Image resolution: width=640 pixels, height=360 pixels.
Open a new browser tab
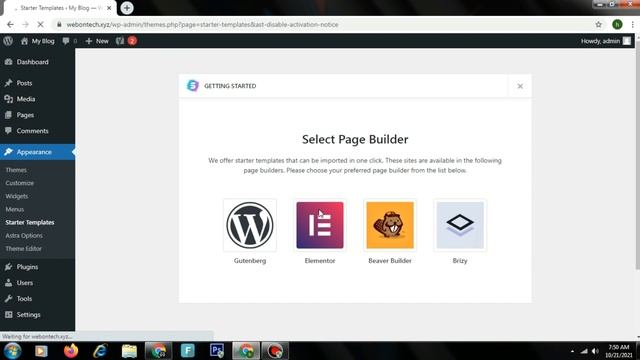127,8
